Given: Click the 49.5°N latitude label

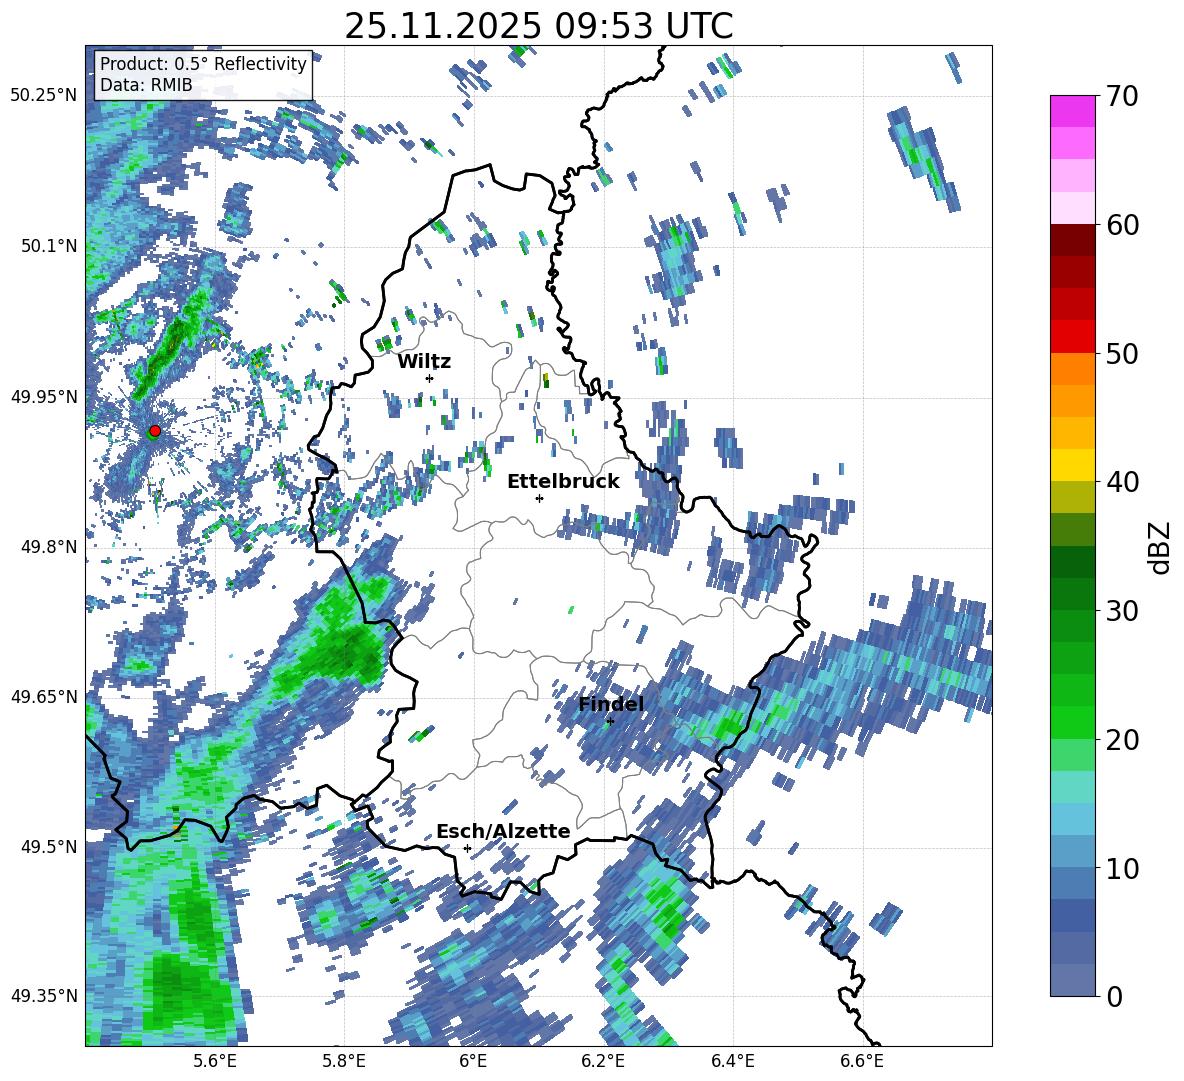Looking at the screenshot, I should click(49, 846).
